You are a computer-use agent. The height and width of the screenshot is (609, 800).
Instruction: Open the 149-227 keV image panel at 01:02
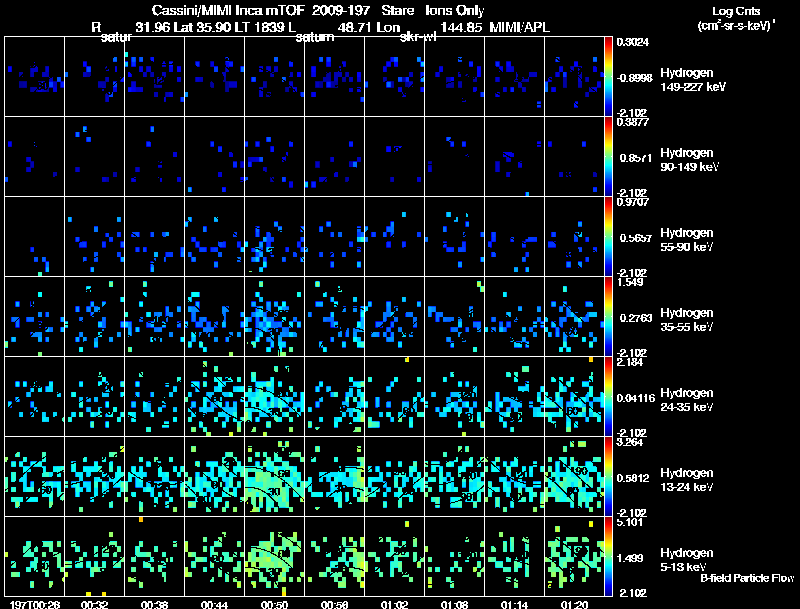[394, 76]
